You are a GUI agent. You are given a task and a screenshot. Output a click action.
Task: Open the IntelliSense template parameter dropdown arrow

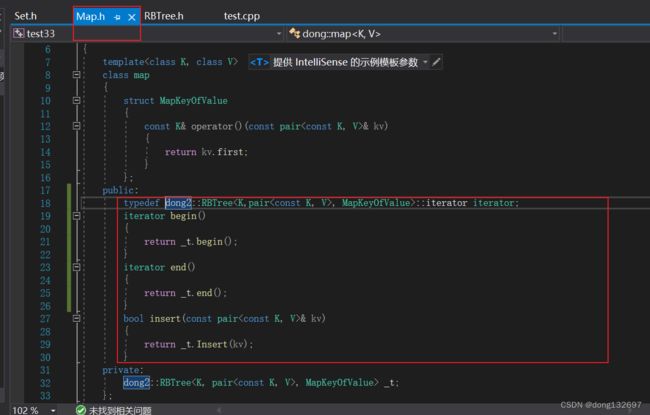(425, 62)
